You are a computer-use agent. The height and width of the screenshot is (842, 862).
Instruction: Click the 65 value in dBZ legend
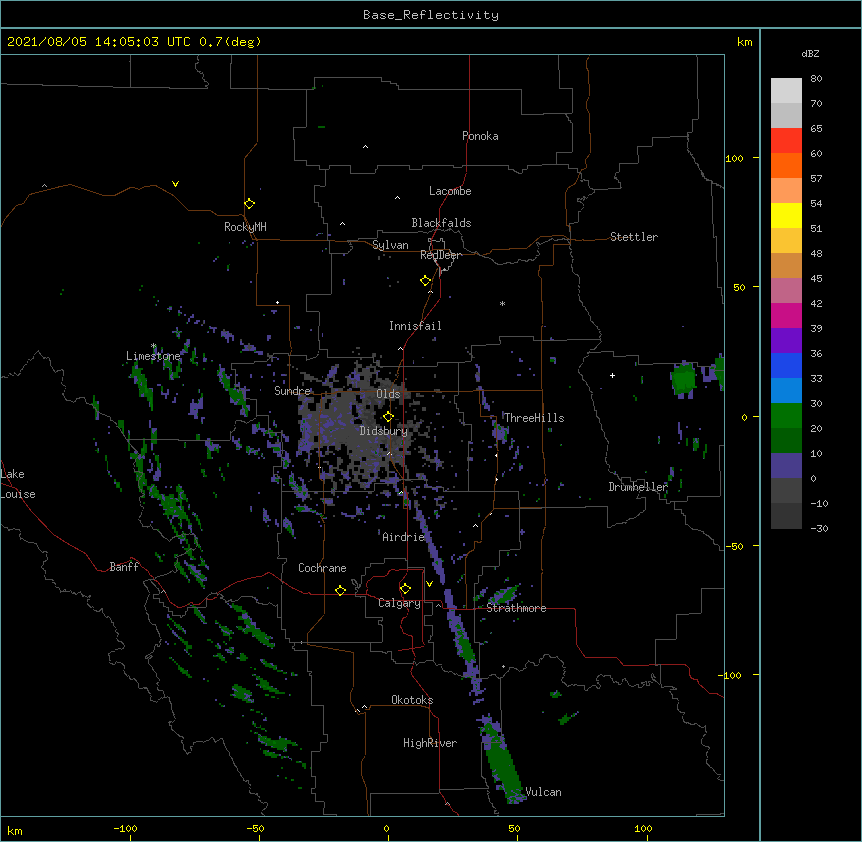tap(816, 129)
